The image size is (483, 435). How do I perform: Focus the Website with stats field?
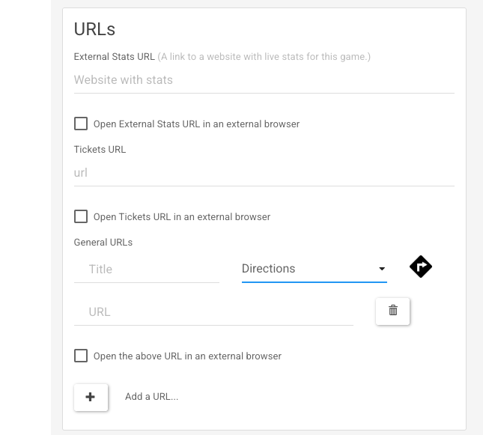(x=264, y=80)
